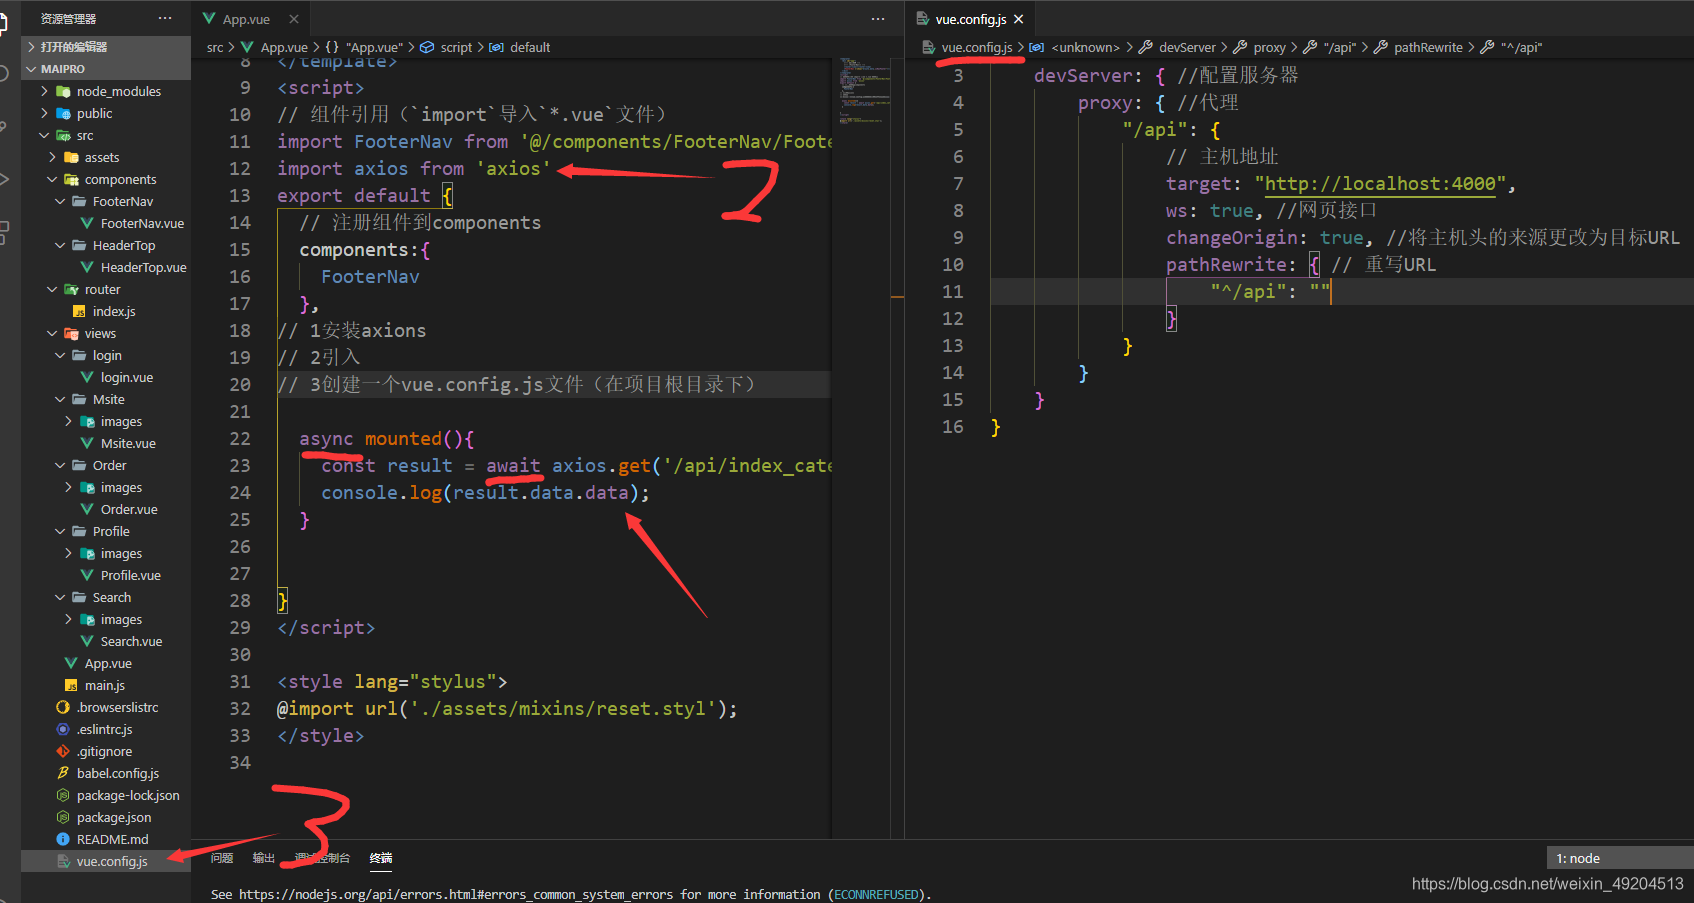Open the terminal selector dropdown showing 1: node

click(1620, 858)
